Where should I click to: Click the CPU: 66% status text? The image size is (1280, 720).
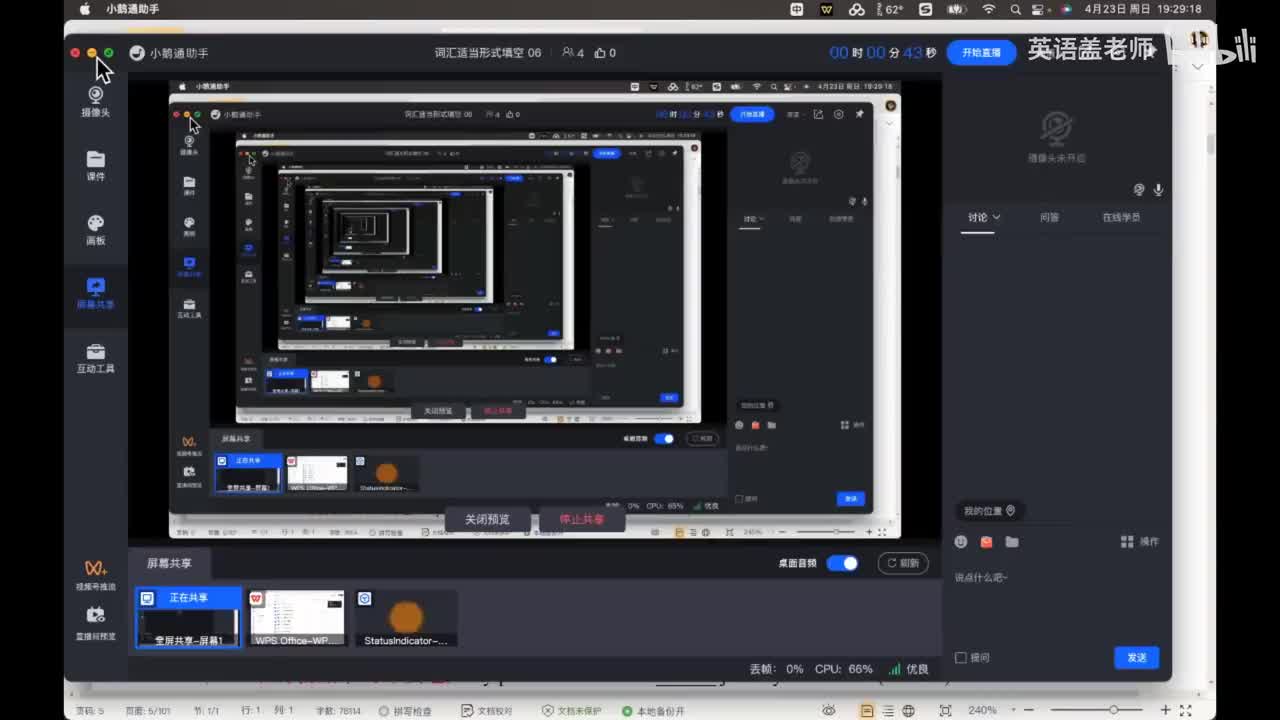pos(843,669)
